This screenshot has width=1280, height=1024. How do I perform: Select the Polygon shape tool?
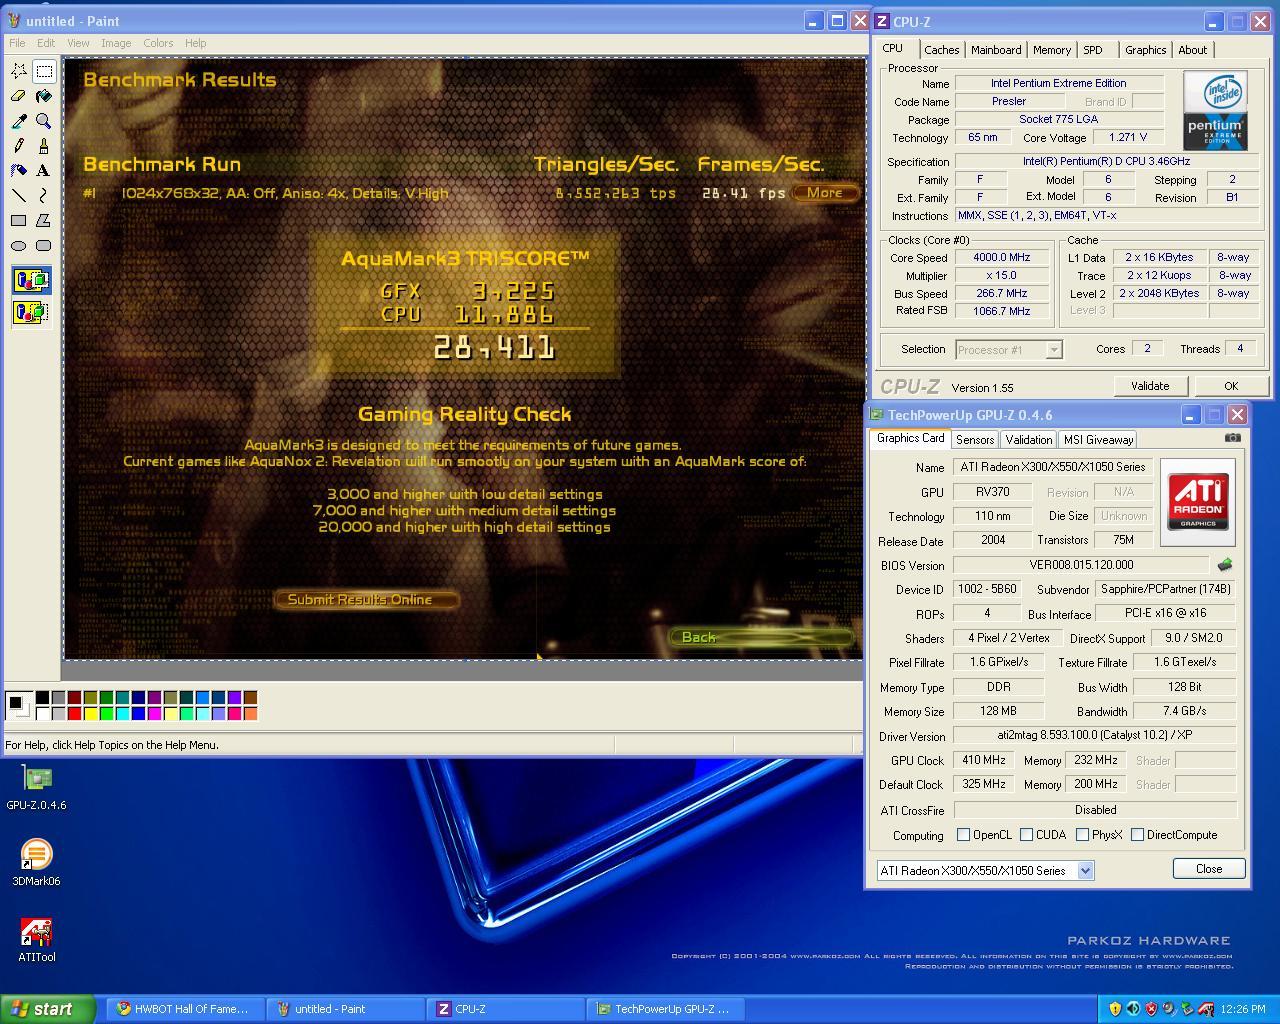coord(44,221)
